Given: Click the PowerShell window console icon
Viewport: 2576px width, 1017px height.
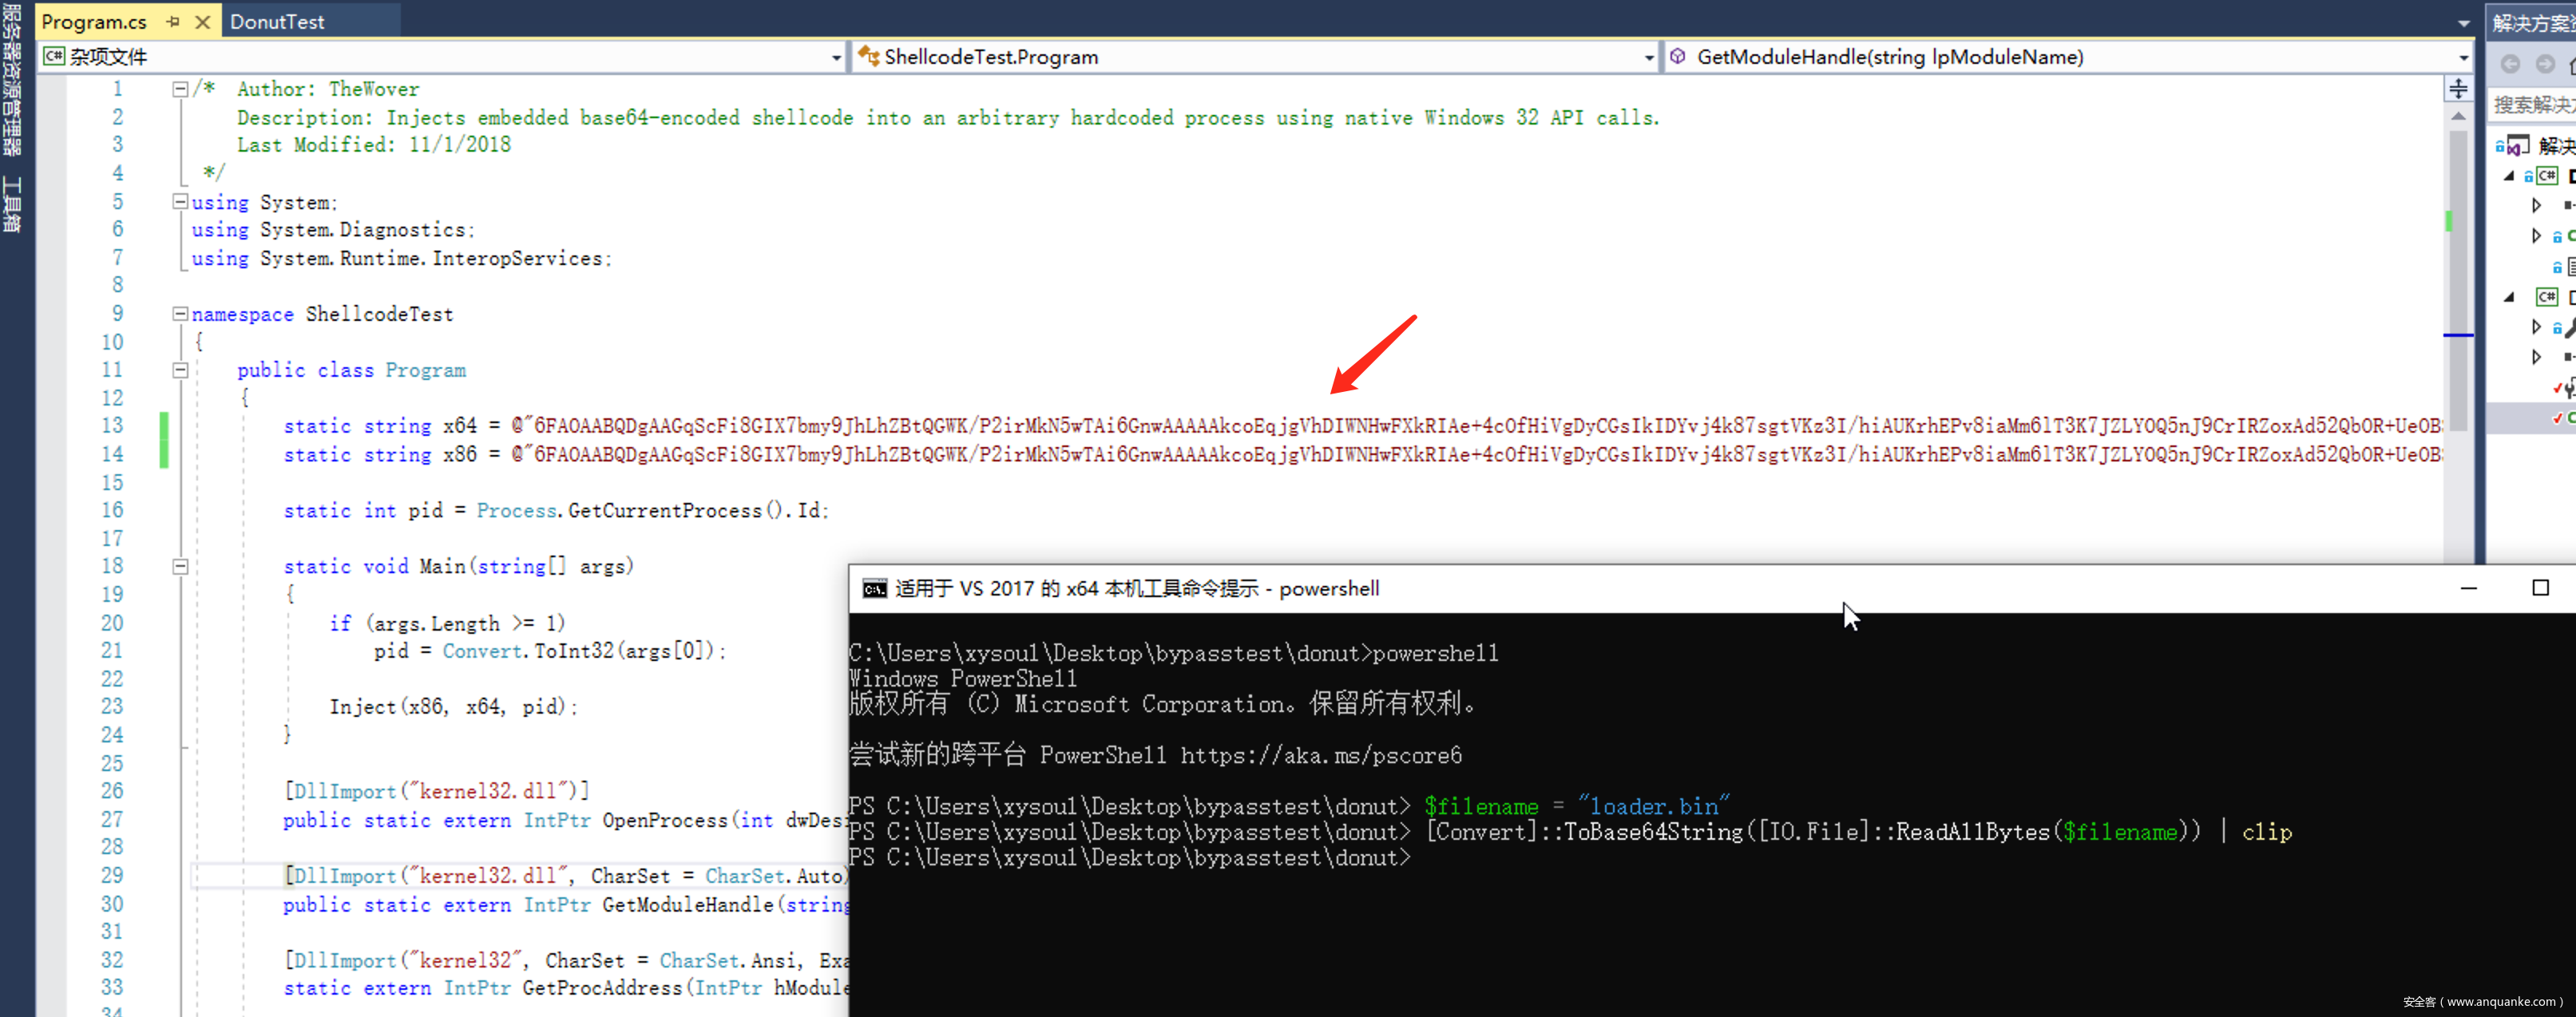Looking at the screenshot, I should [x=874, y=589].
